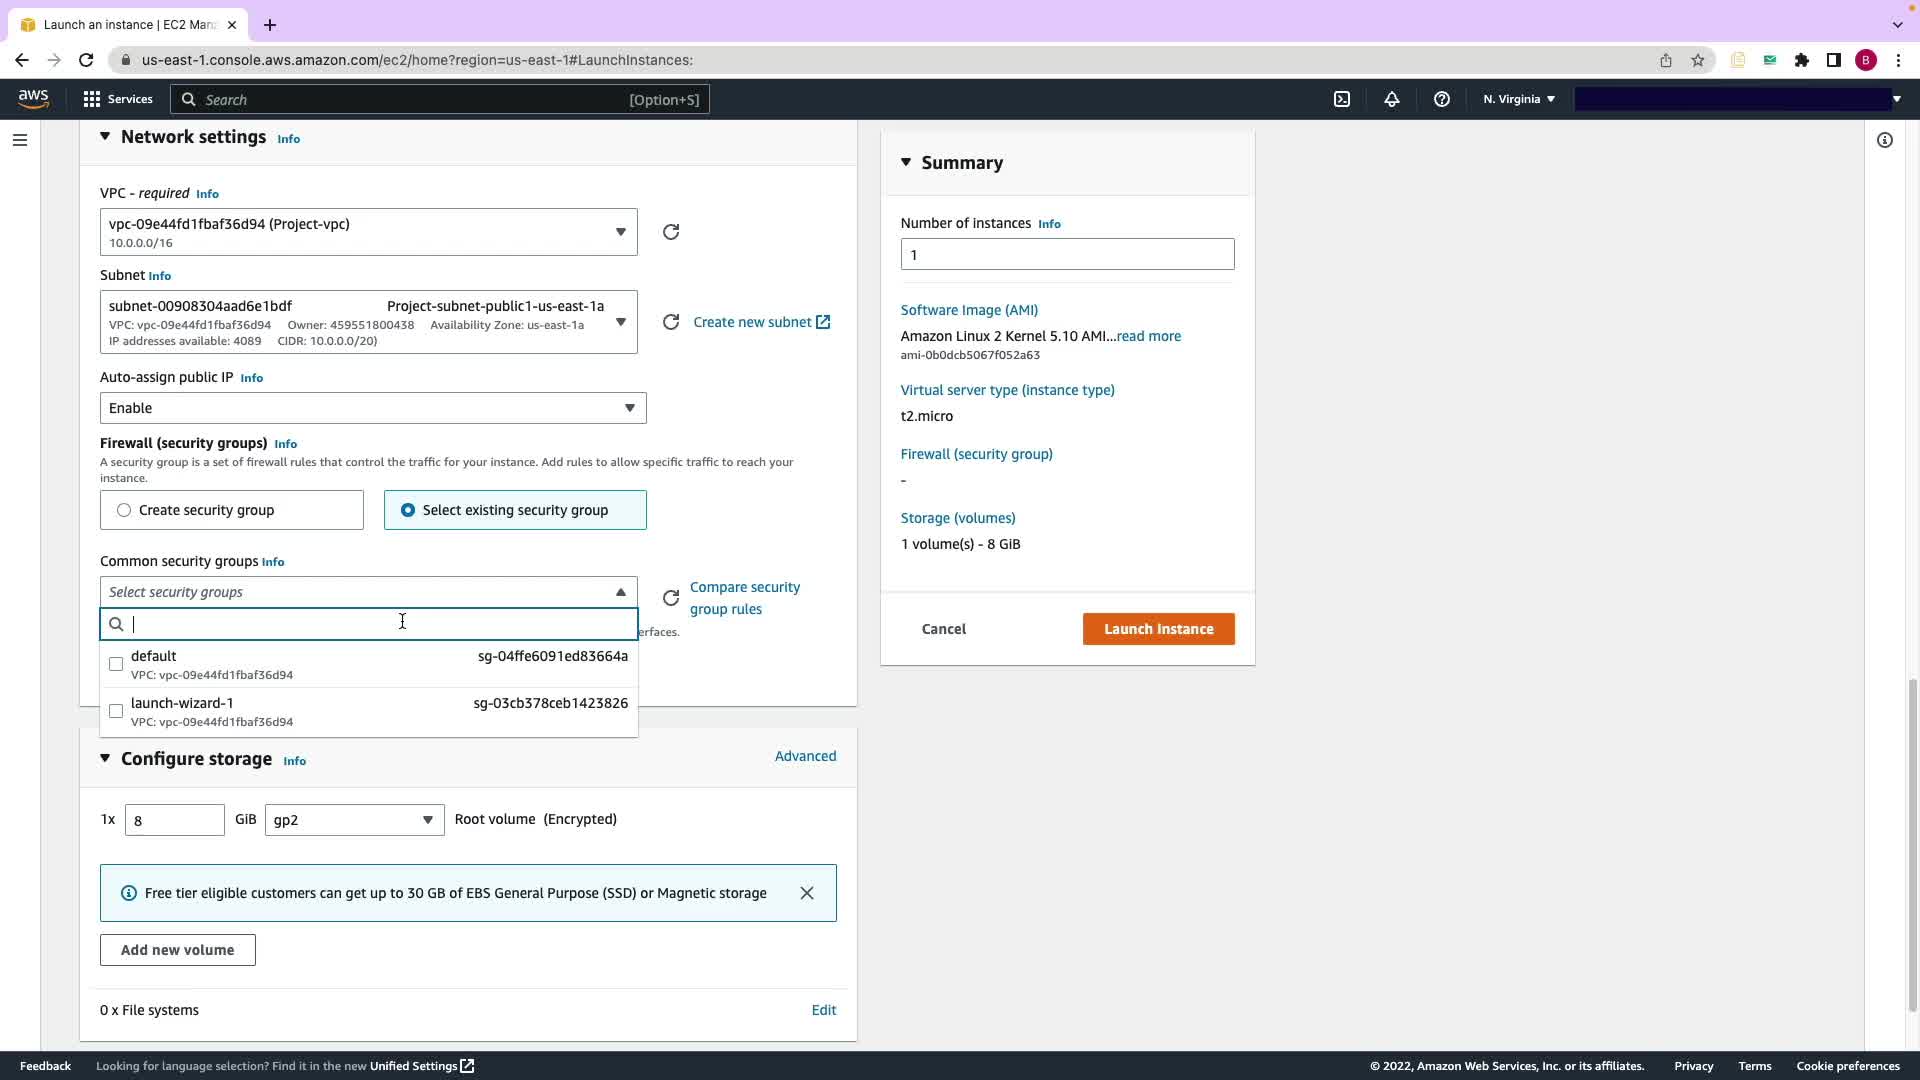Open the left navigation hamburger menu
Screen dimensions: 1920x1080
point(20,140)
